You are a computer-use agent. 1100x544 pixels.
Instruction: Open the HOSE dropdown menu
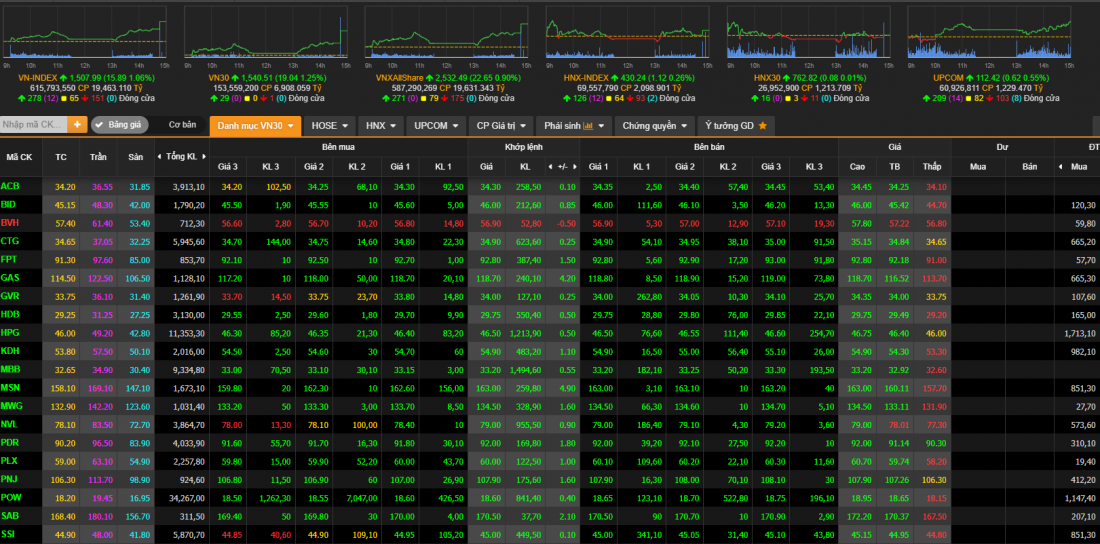[x=330, y=126]
